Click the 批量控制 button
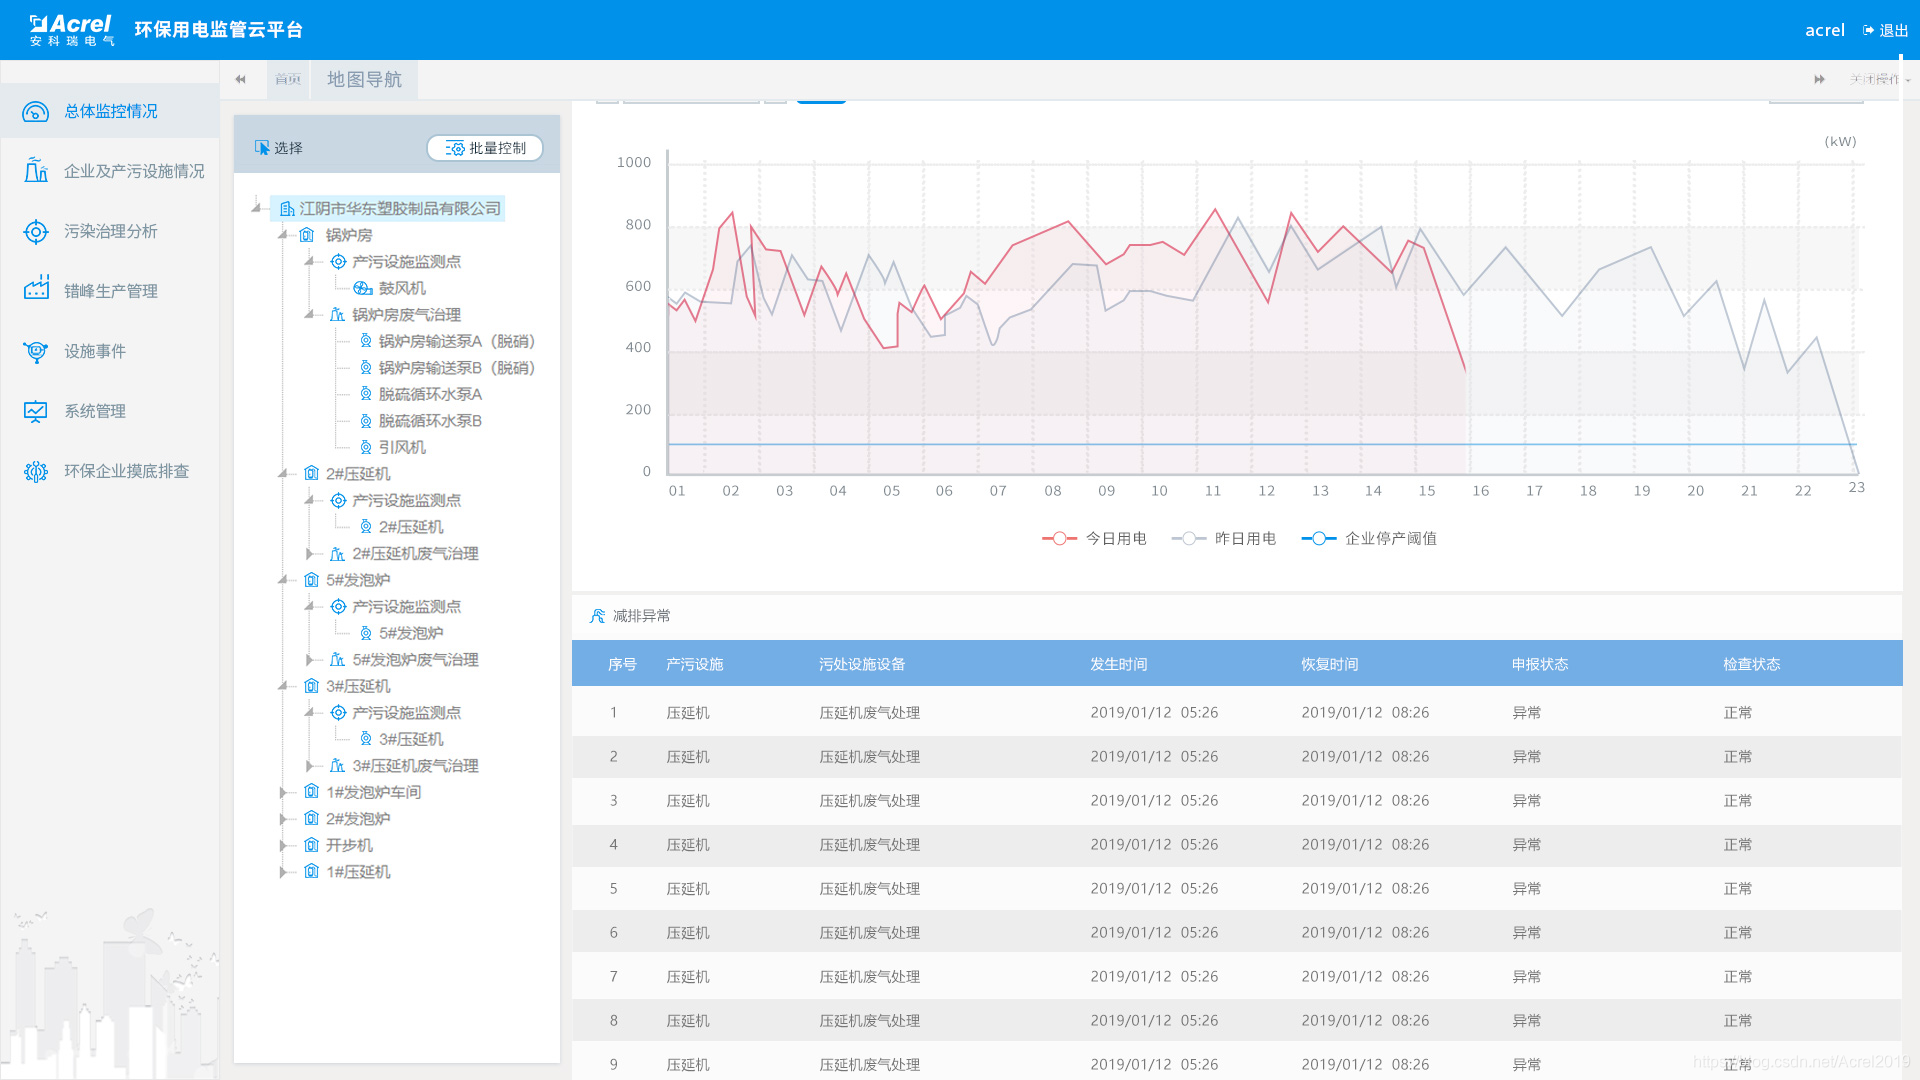The image size is (1920, 1080). pyautogui.click(x=485, y=148)
